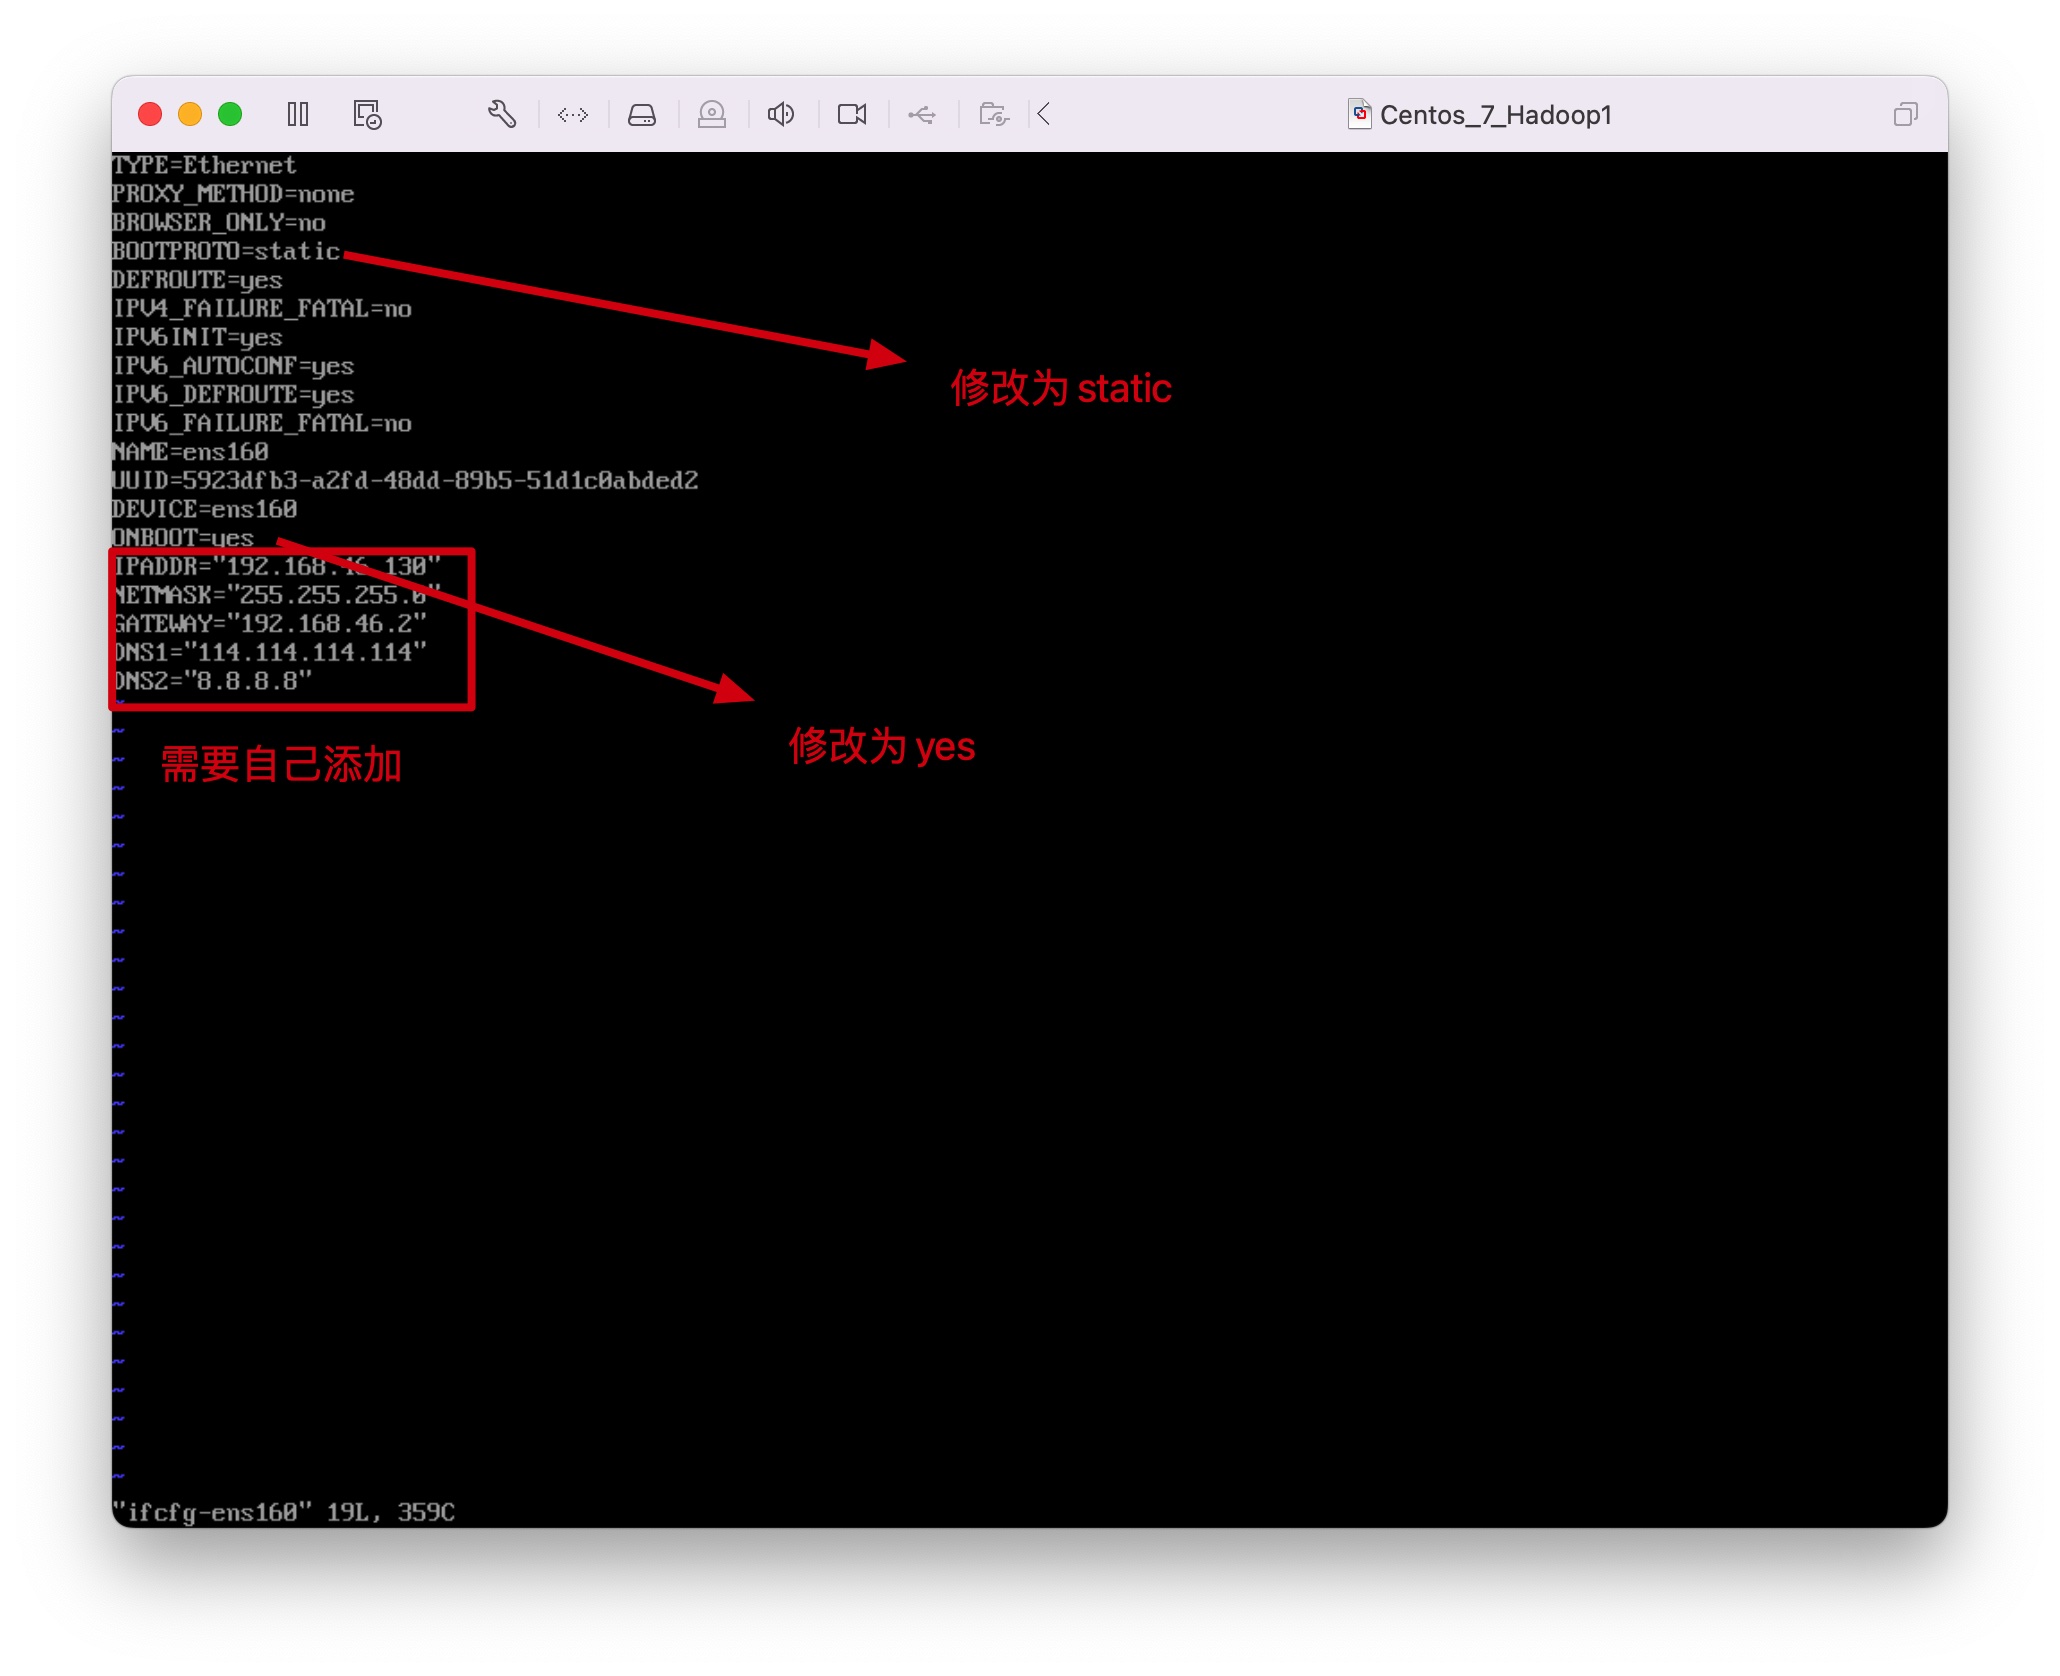Click the NAME=ens160 line

coord(190,452)
